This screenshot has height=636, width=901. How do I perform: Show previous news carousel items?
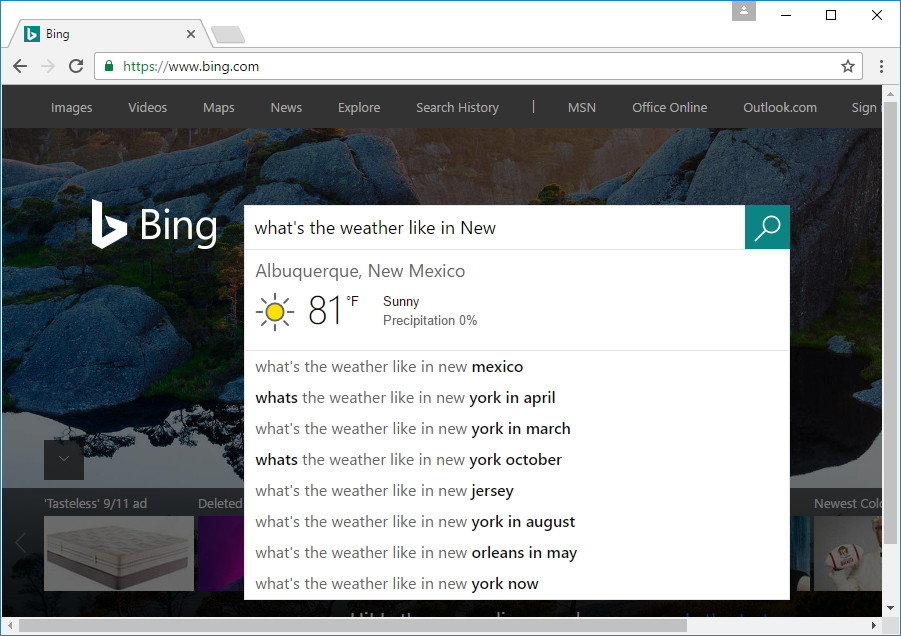point(21,542)
